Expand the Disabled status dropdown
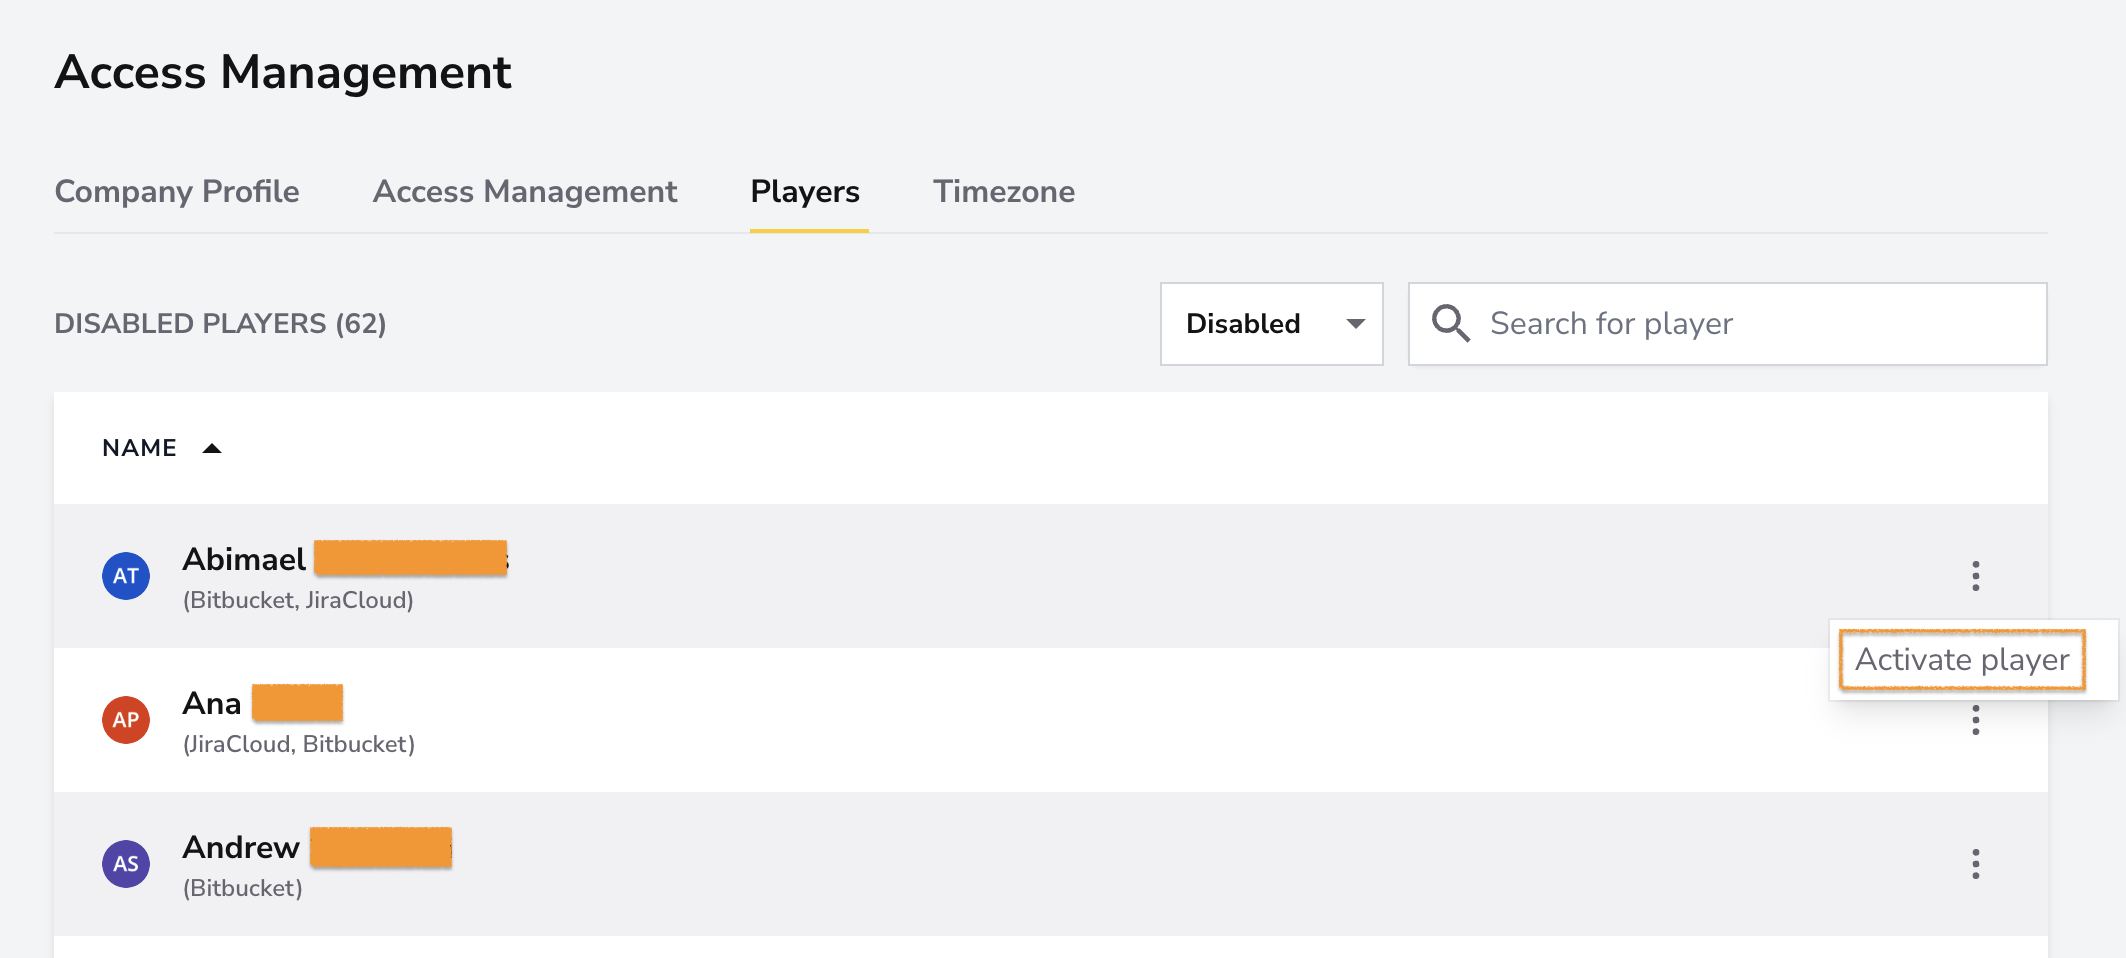The image size is (2126, 958). 1271,324
